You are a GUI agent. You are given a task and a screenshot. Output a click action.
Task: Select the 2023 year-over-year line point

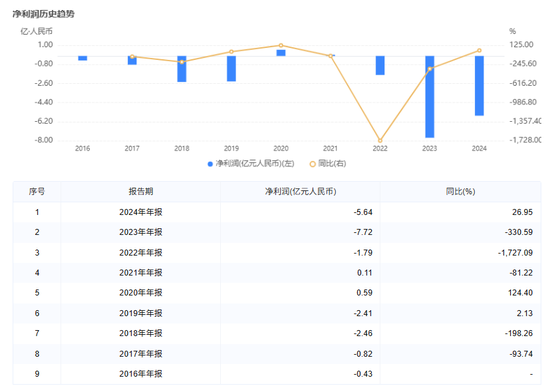430,69
